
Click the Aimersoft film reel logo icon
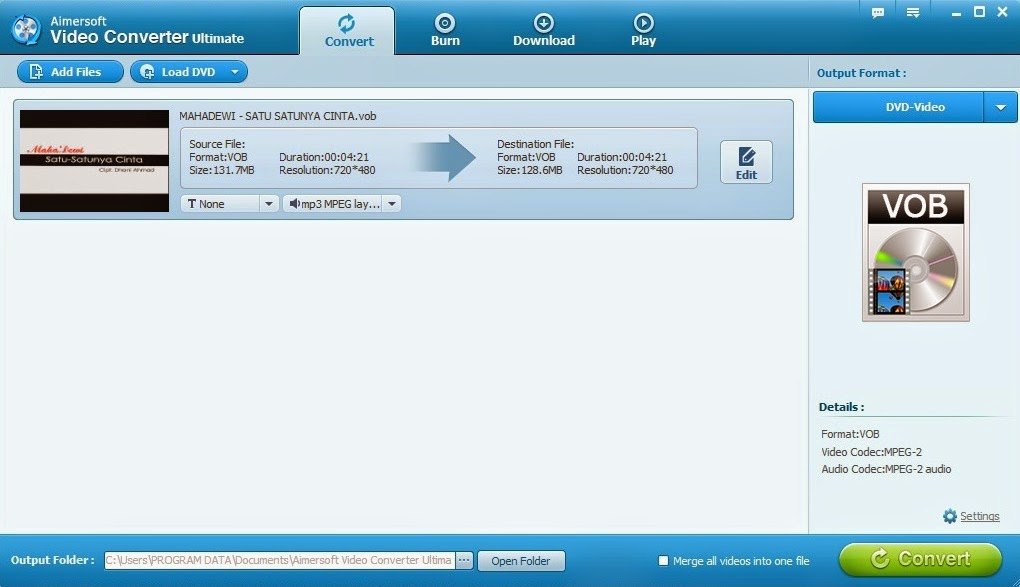(x=27, y=29)
